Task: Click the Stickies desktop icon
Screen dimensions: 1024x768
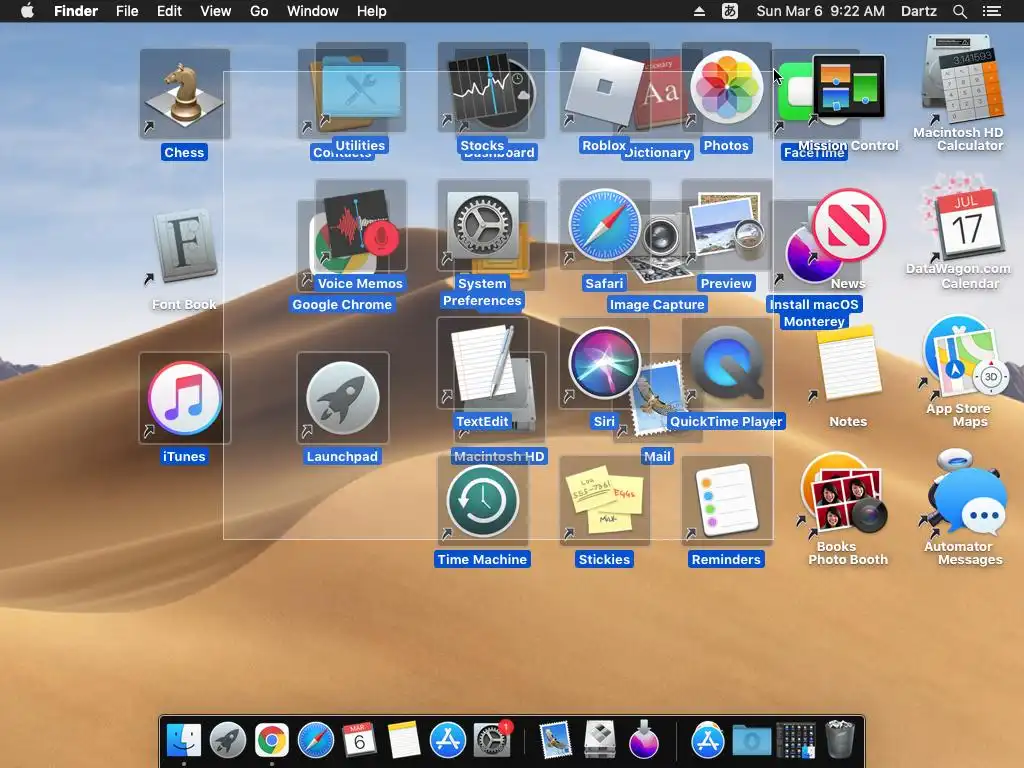Action: 604,502
